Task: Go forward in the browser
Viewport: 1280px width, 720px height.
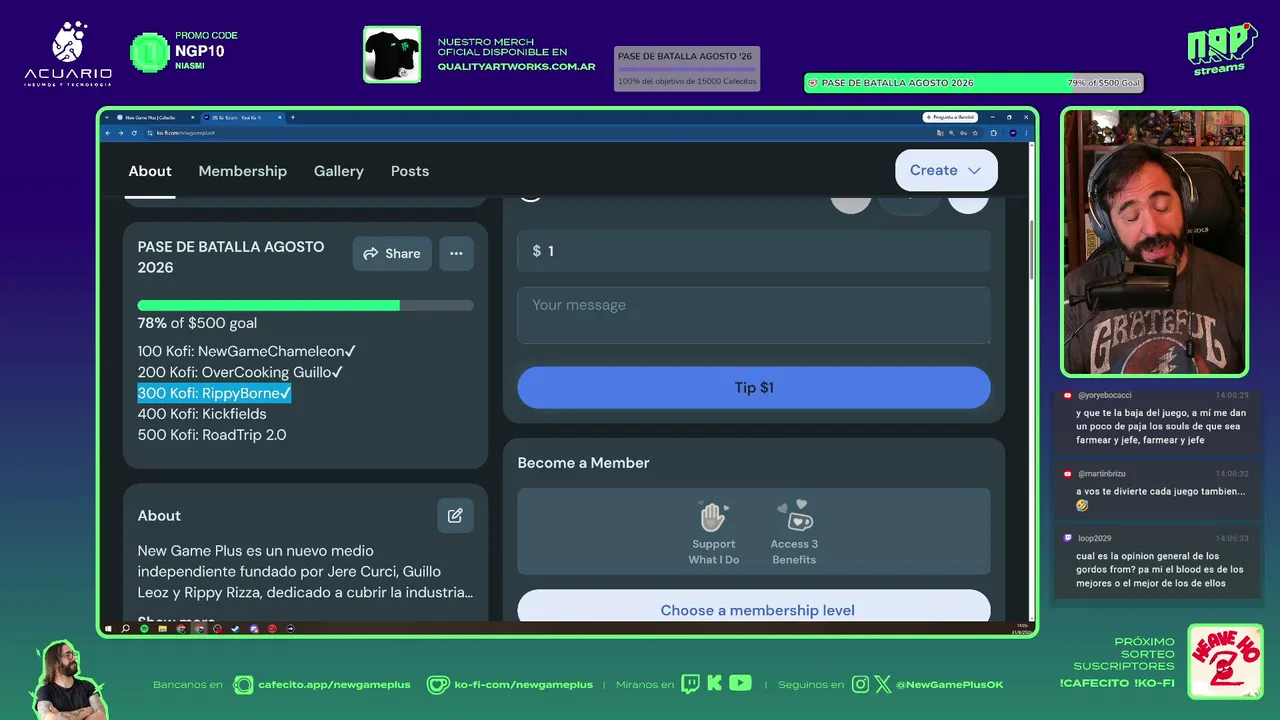Action: [x=121, y=133]
